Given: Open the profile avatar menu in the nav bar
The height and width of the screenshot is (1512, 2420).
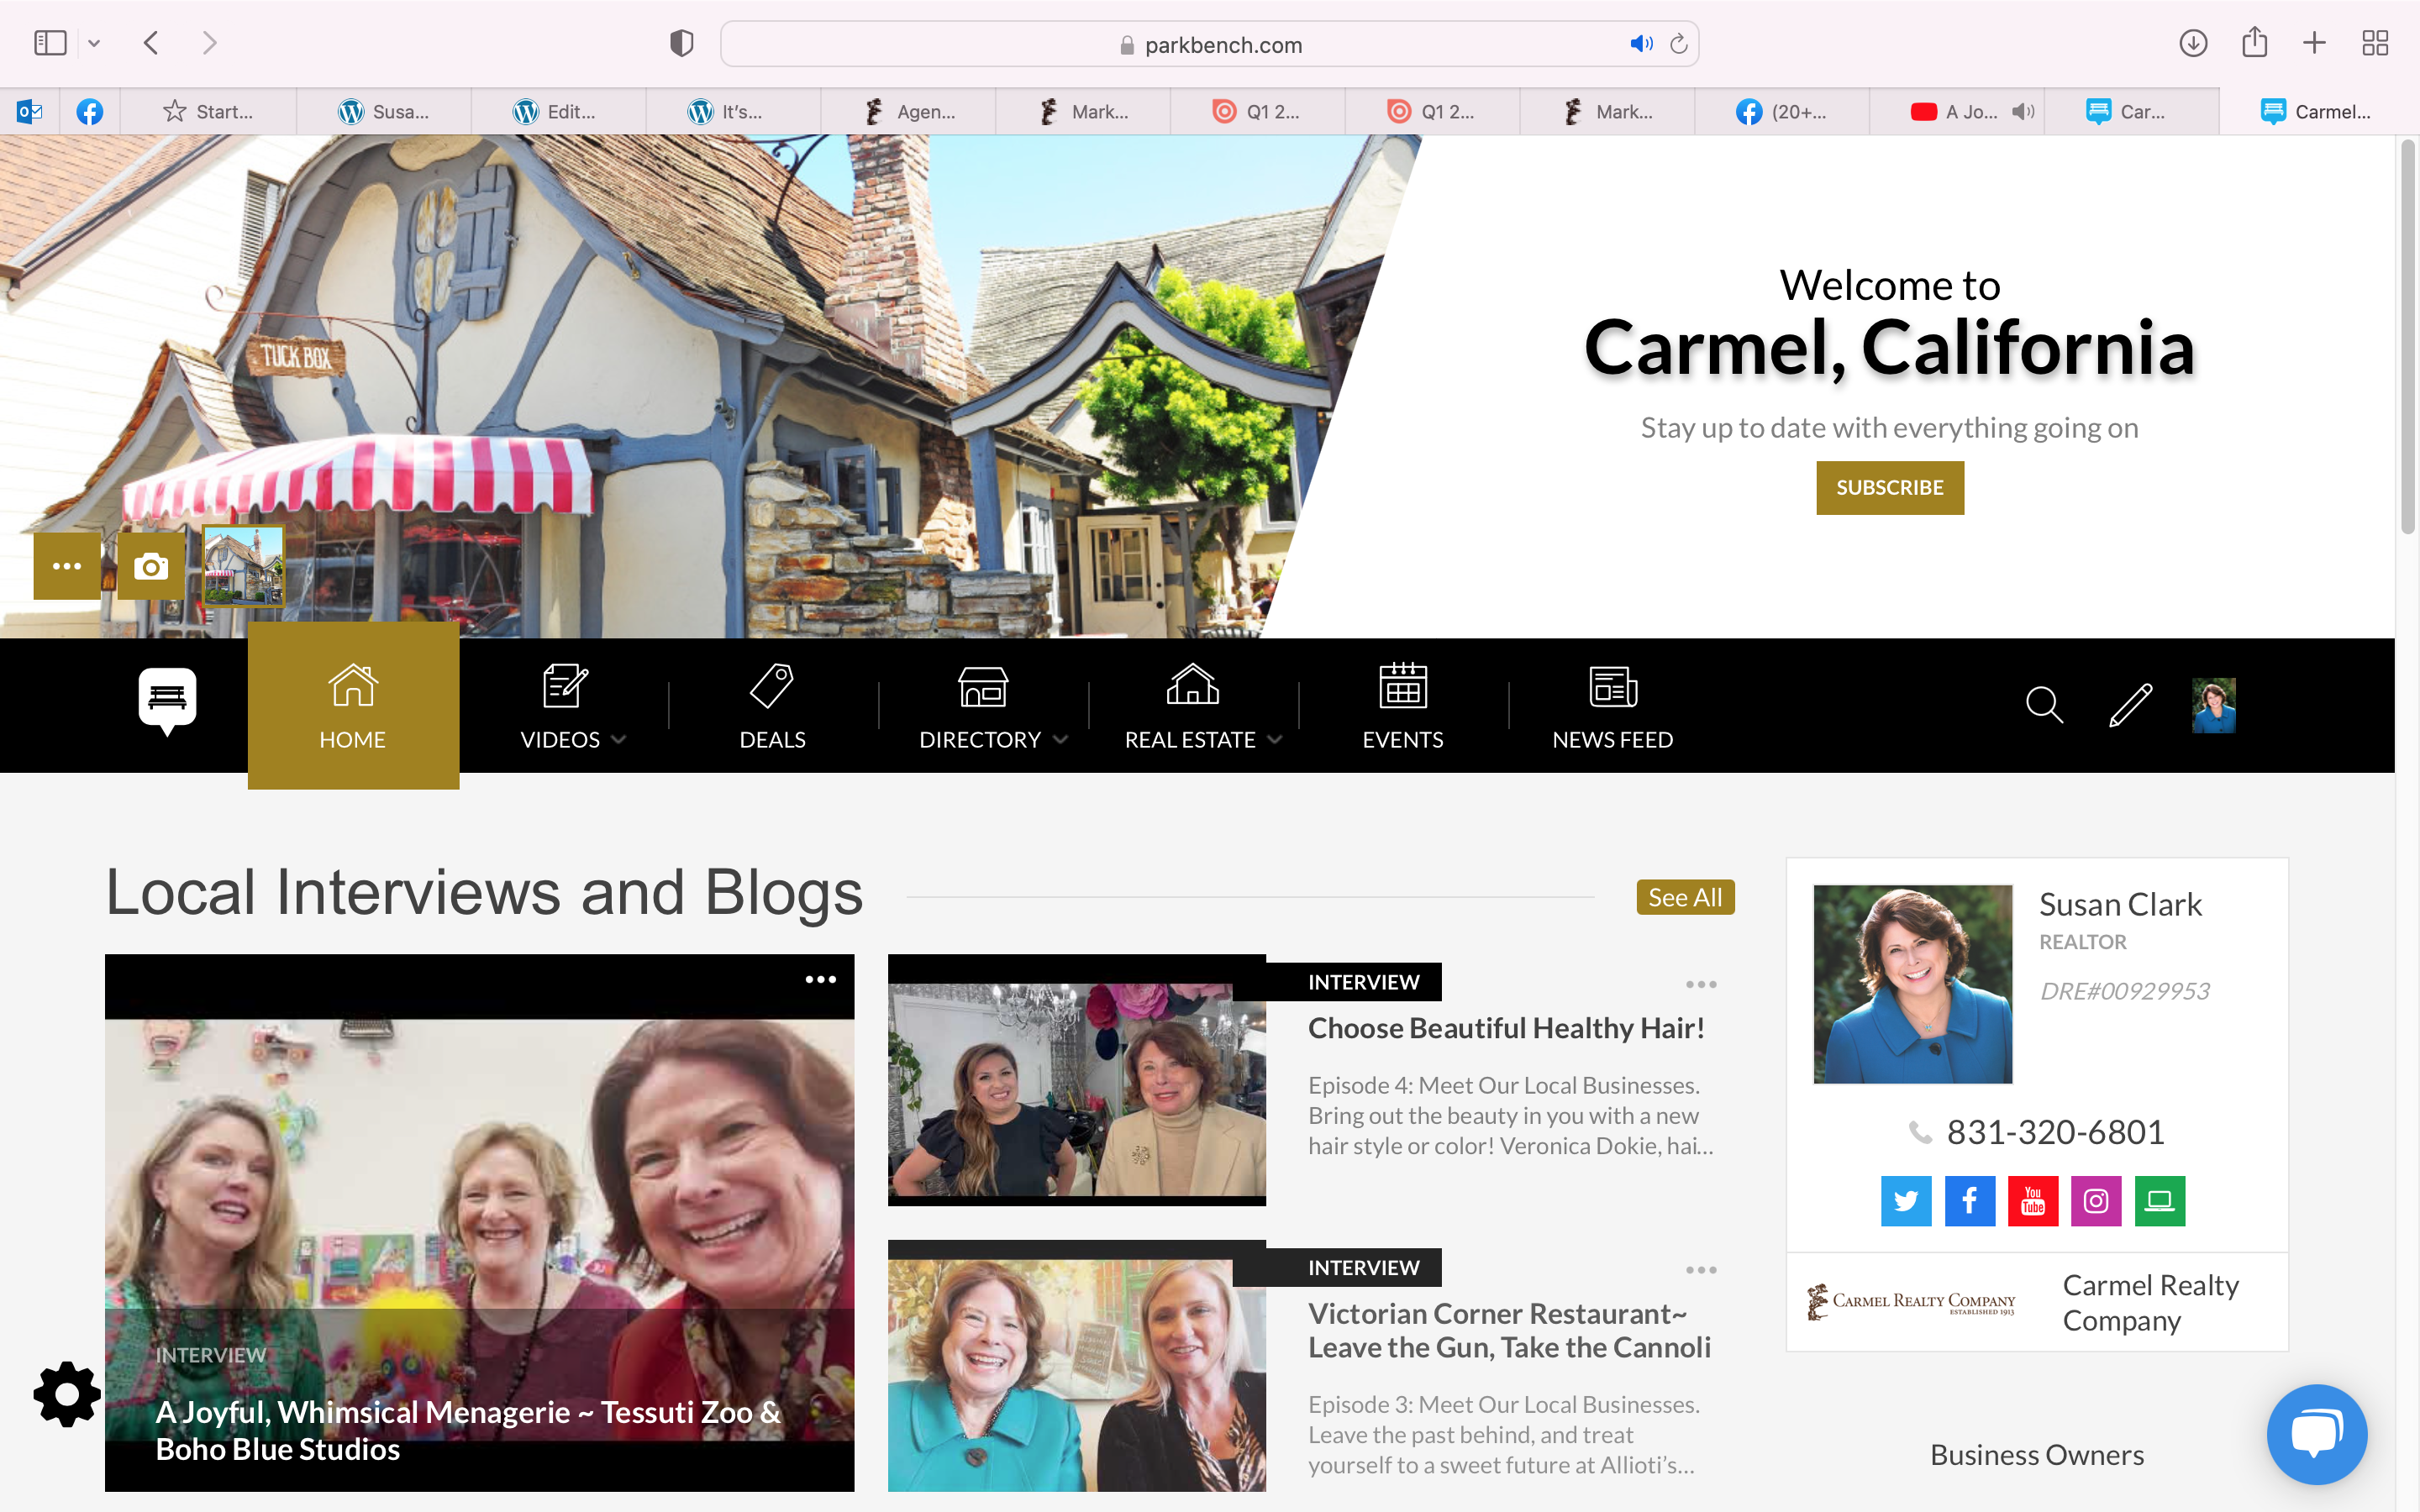Looking at the screenshot, I should pos(2213,705).
